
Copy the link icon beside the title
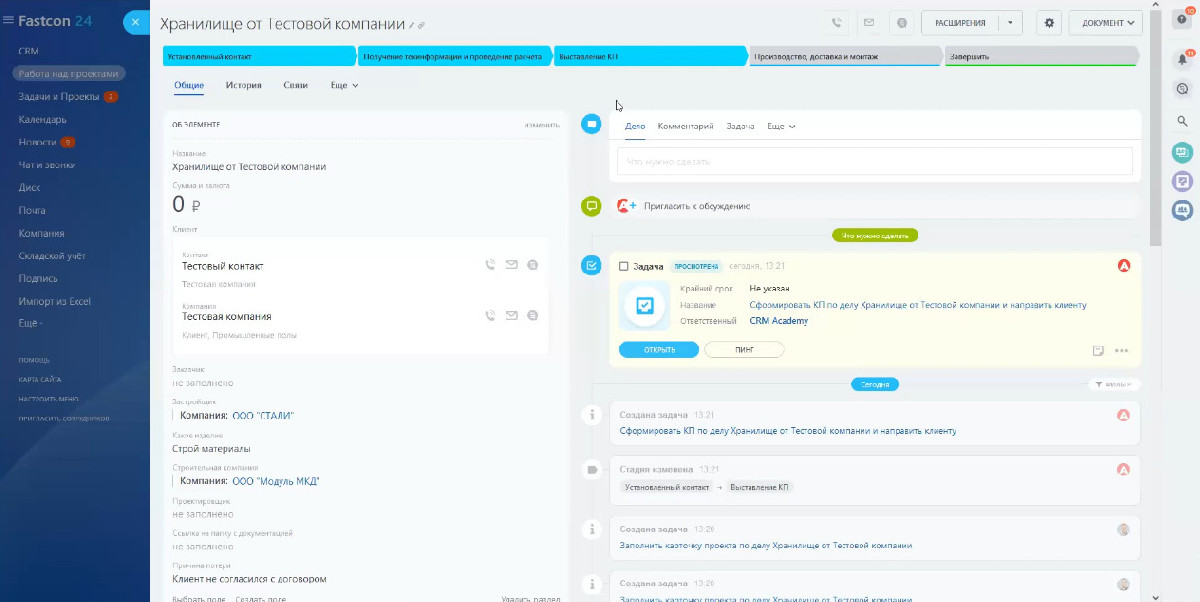coord(422,24)
